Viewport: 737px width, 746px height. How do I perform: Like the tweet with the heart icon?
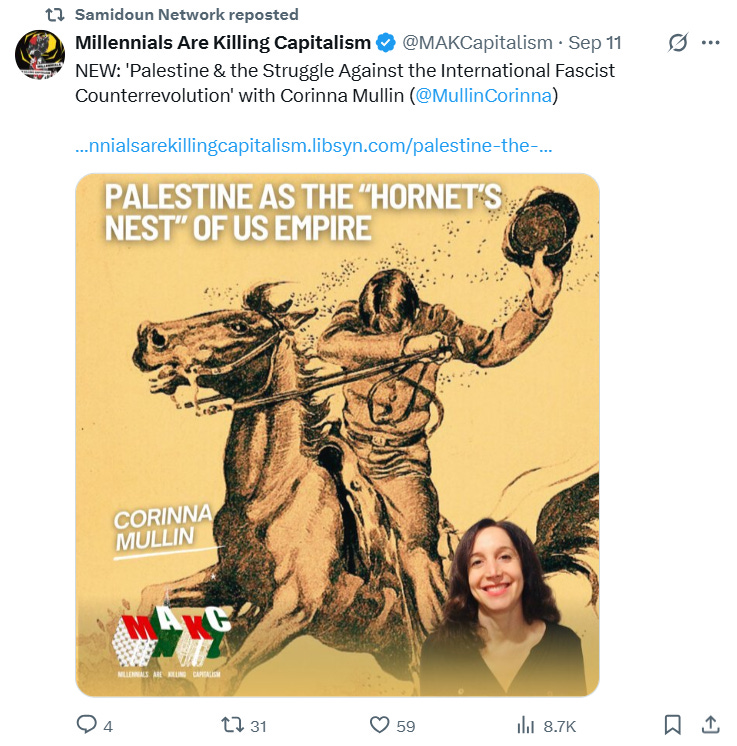(380, 725)
